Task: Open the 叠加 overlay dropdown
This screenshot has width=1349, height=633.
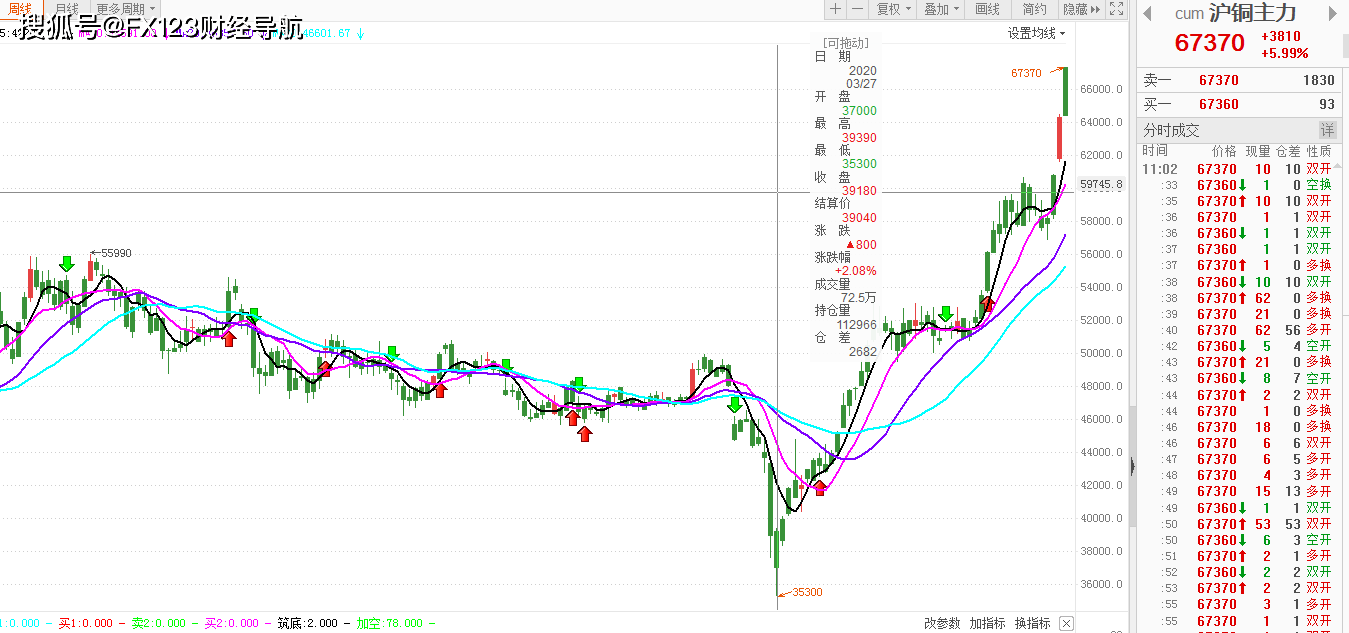Action: tap(941, 9)
